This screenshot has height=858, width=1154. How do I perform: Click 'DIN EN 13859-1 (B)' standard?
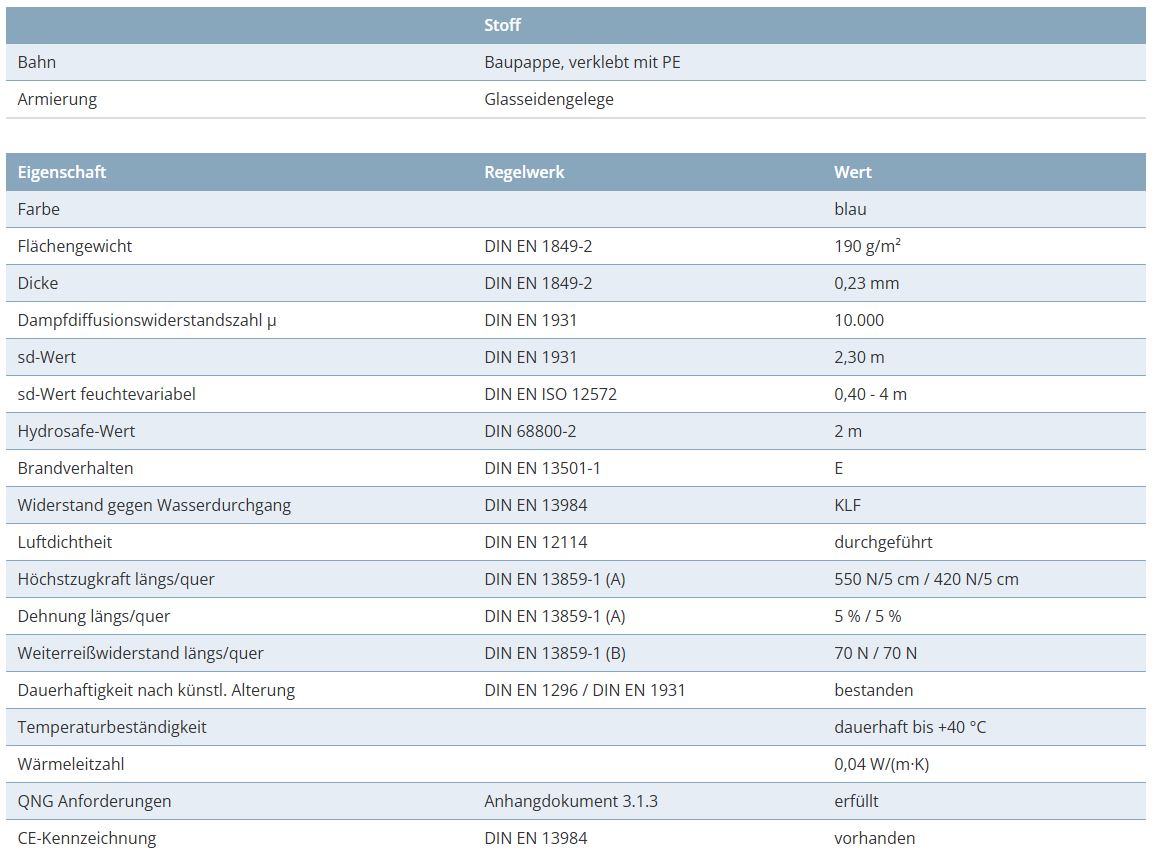pos(555,653)
